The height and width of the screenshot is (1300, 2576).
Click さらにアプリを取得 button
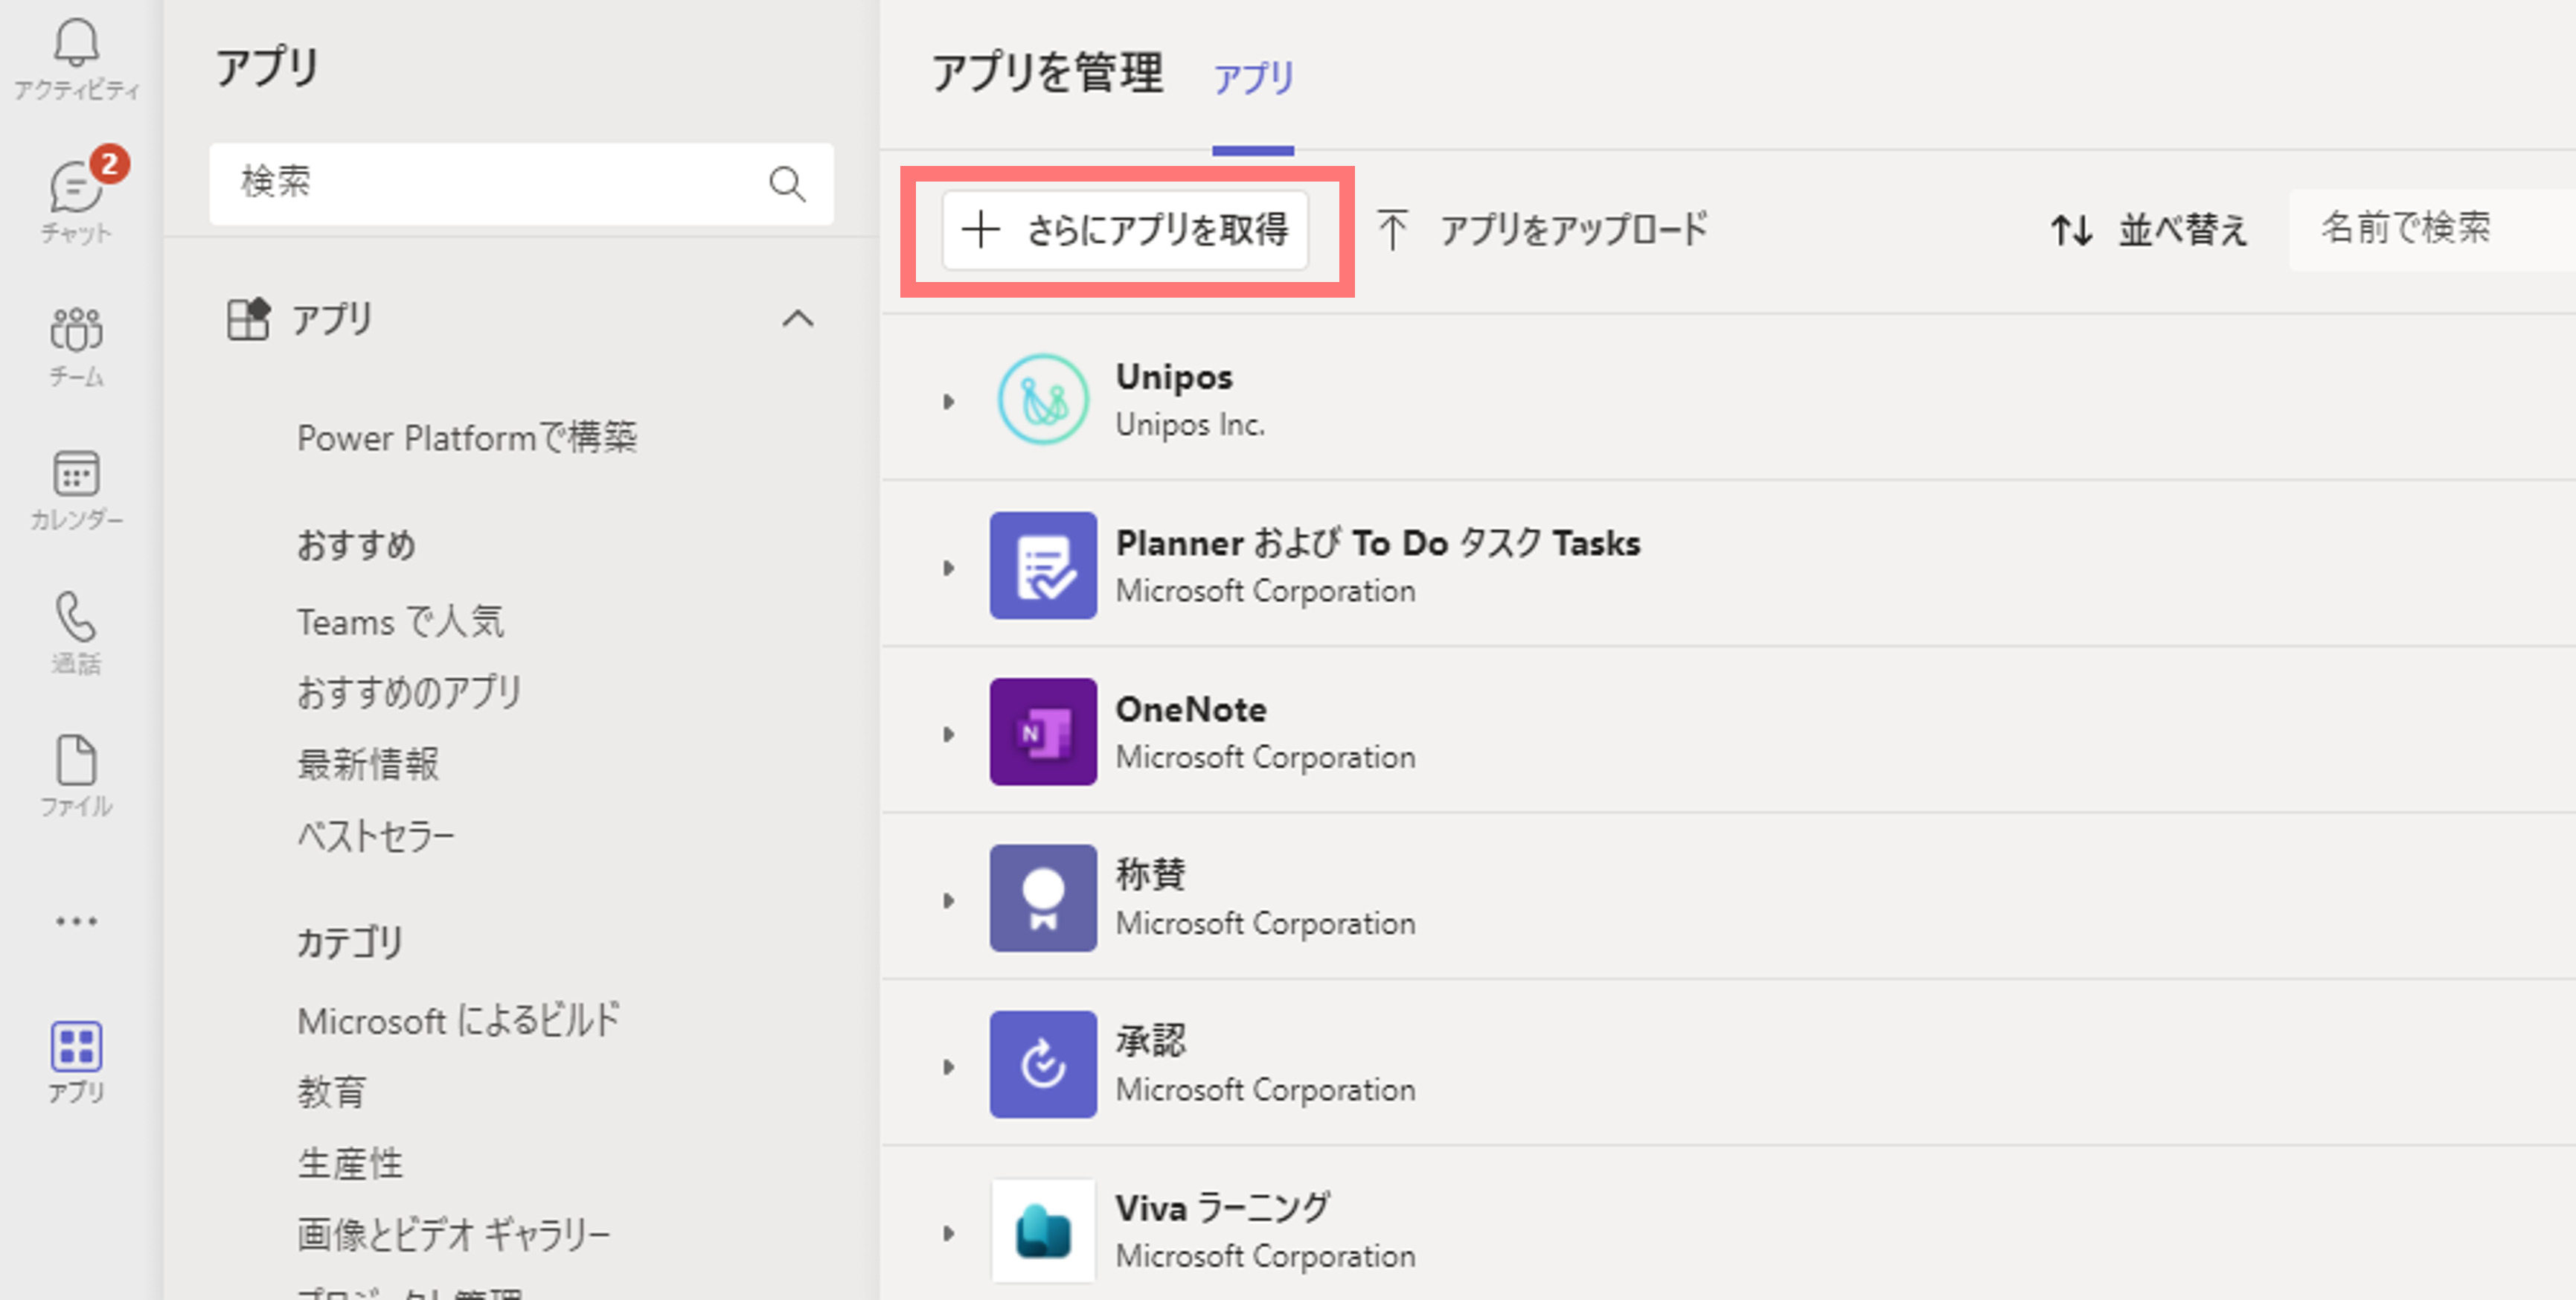[x=1125, y=230]
